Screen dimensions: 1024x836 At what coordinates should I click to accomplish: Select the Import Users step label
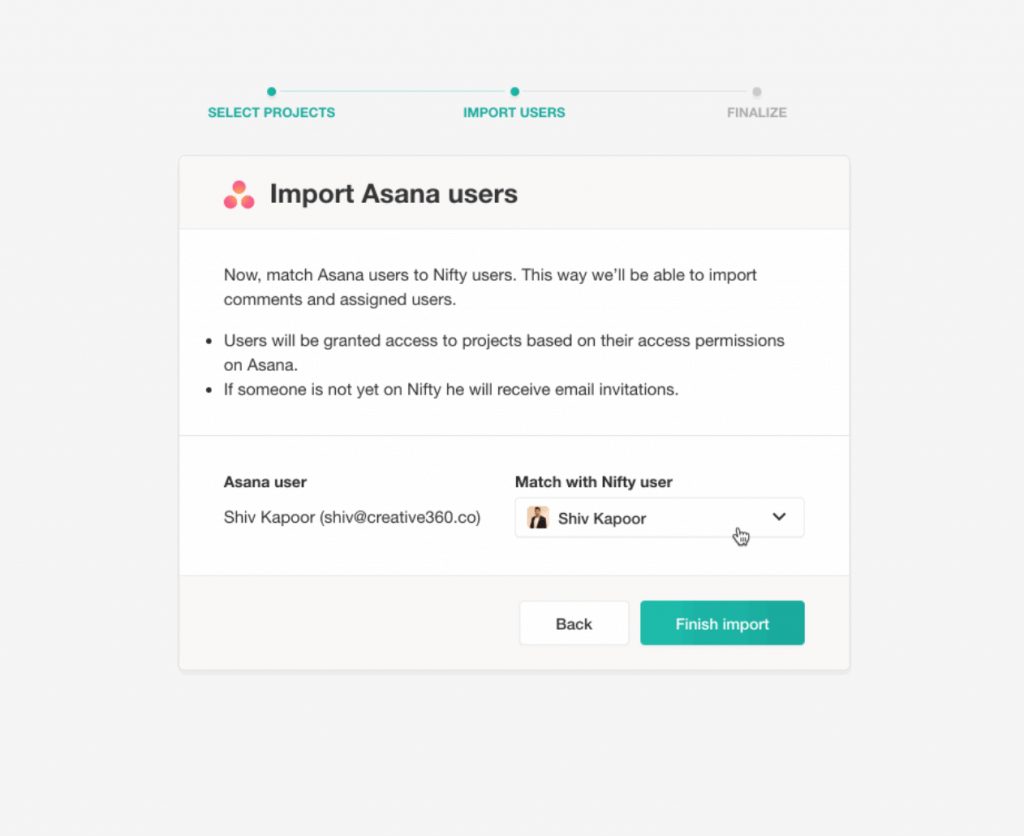click(x=514, y=112)
